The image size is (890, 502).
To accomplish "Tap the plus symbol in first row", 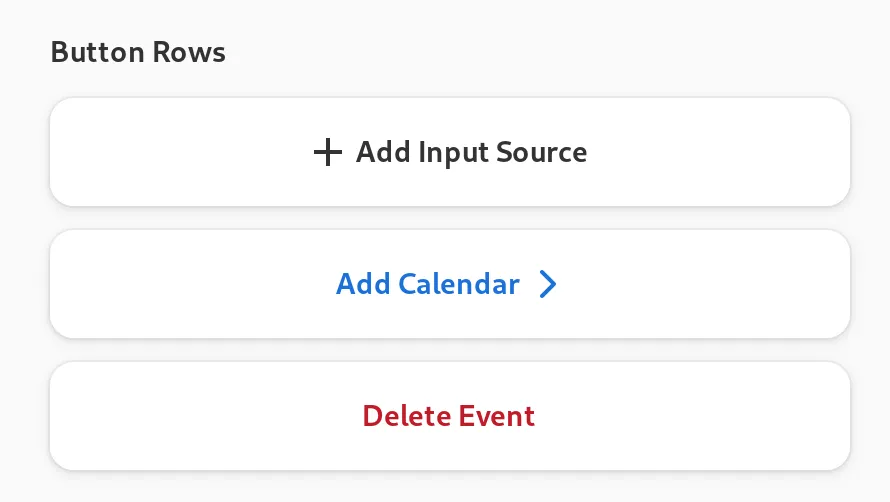I will point(327,153).
